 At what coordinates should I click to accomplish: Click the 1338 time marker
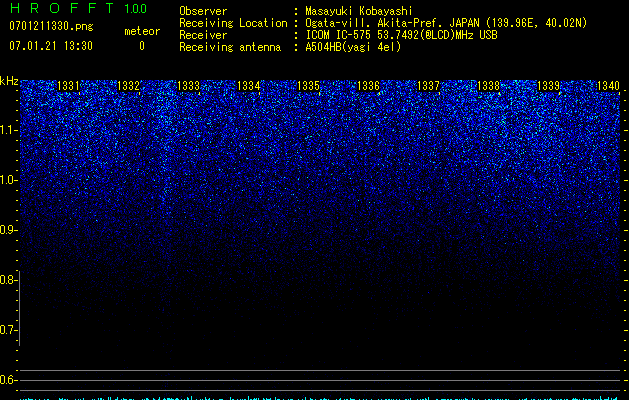488,86
